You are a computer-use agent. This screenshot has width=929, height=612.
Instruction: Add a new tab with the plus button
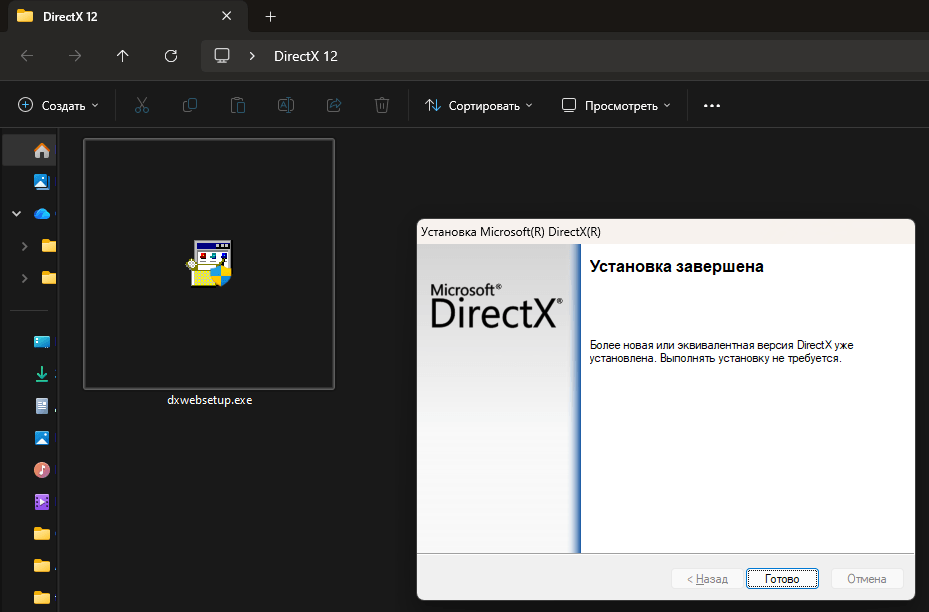[270, 17]
